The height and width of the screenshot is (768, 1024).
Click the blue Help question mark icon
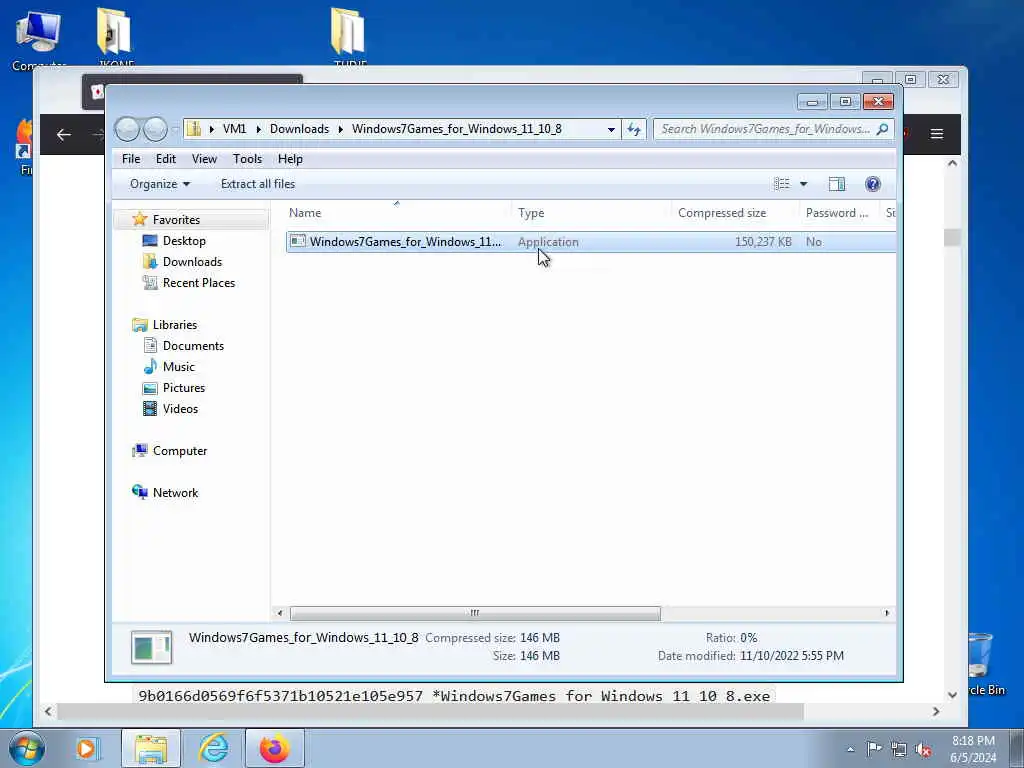[872, 184]
